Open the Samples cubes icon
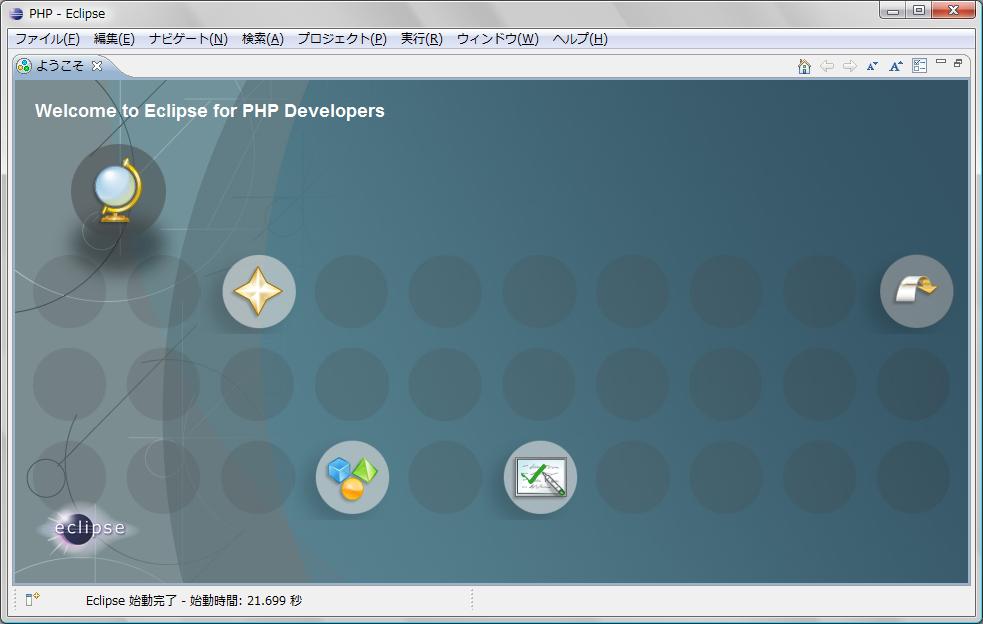Screen dimensions: 983x624 pos(352,477)
